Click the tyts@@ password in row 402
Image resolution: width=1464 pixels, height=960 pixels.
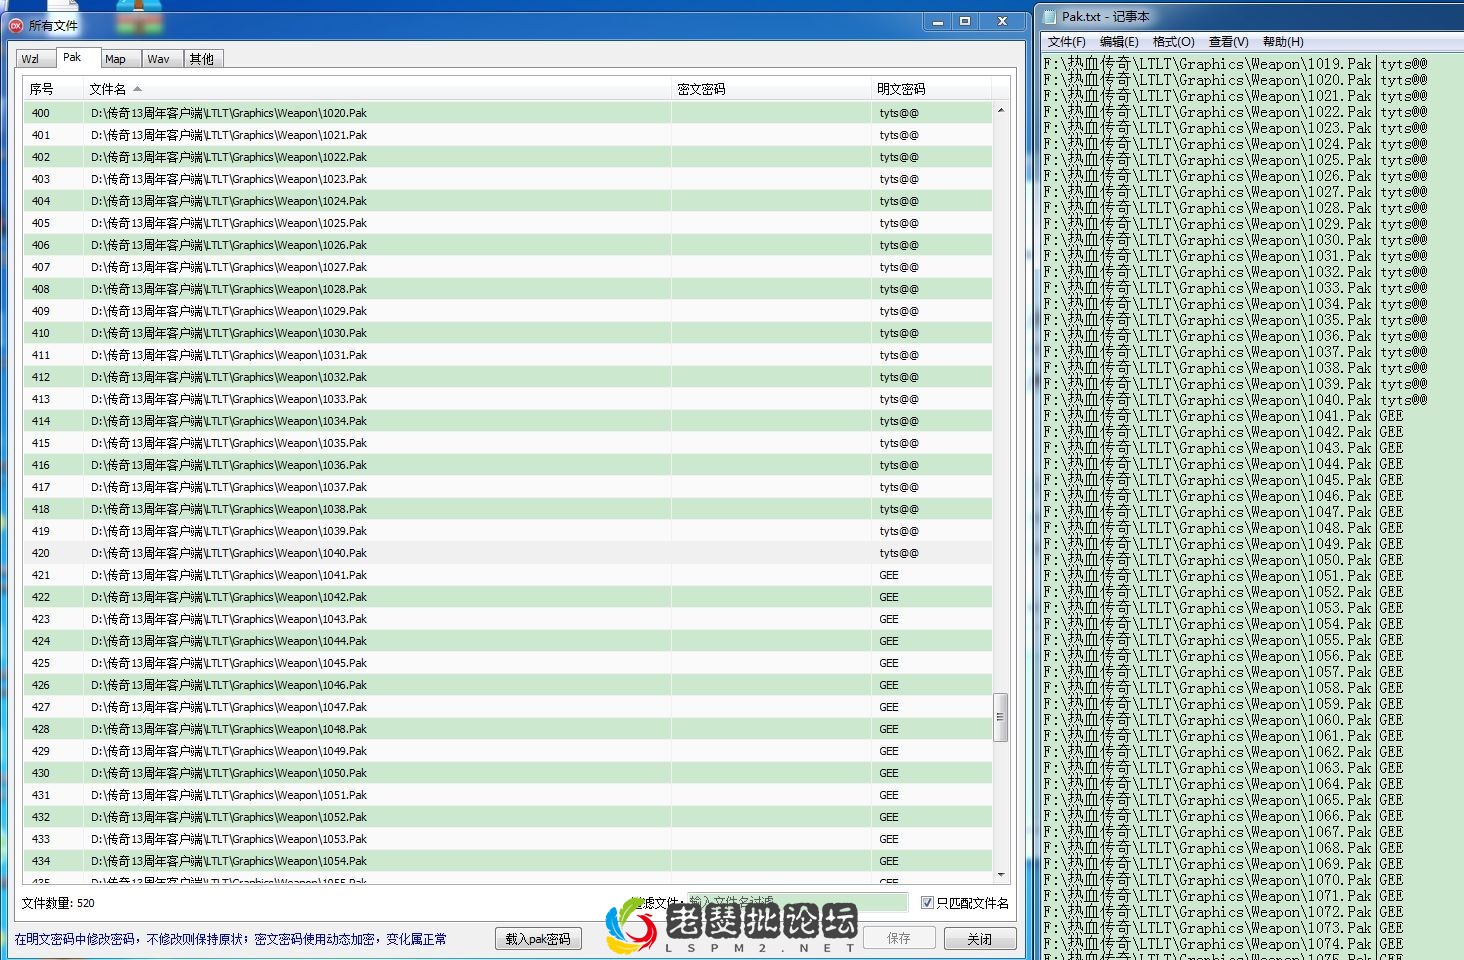click(899, 157)
